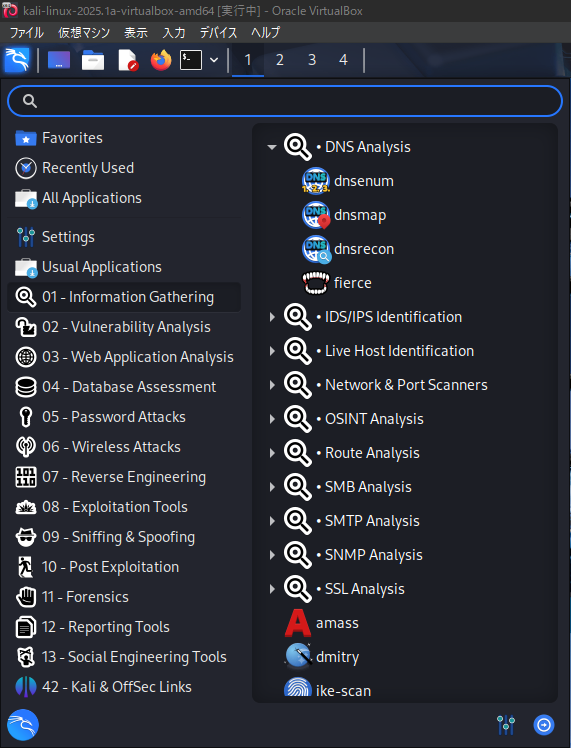Open the デバイス menu
This screenshot has height=748, width=571.
click(x=218, y=32)
